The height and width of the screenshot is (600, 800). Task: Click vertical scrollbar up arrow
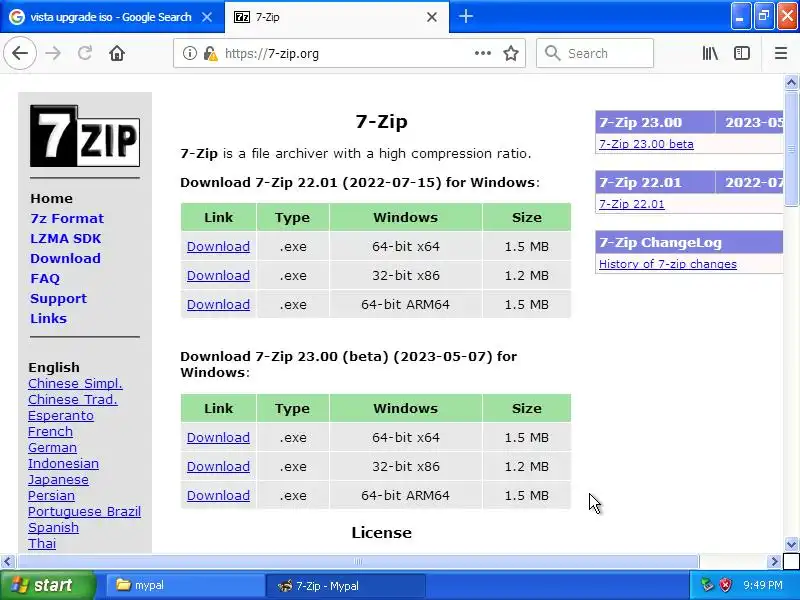pyautogui.click(x=791, y=83)
